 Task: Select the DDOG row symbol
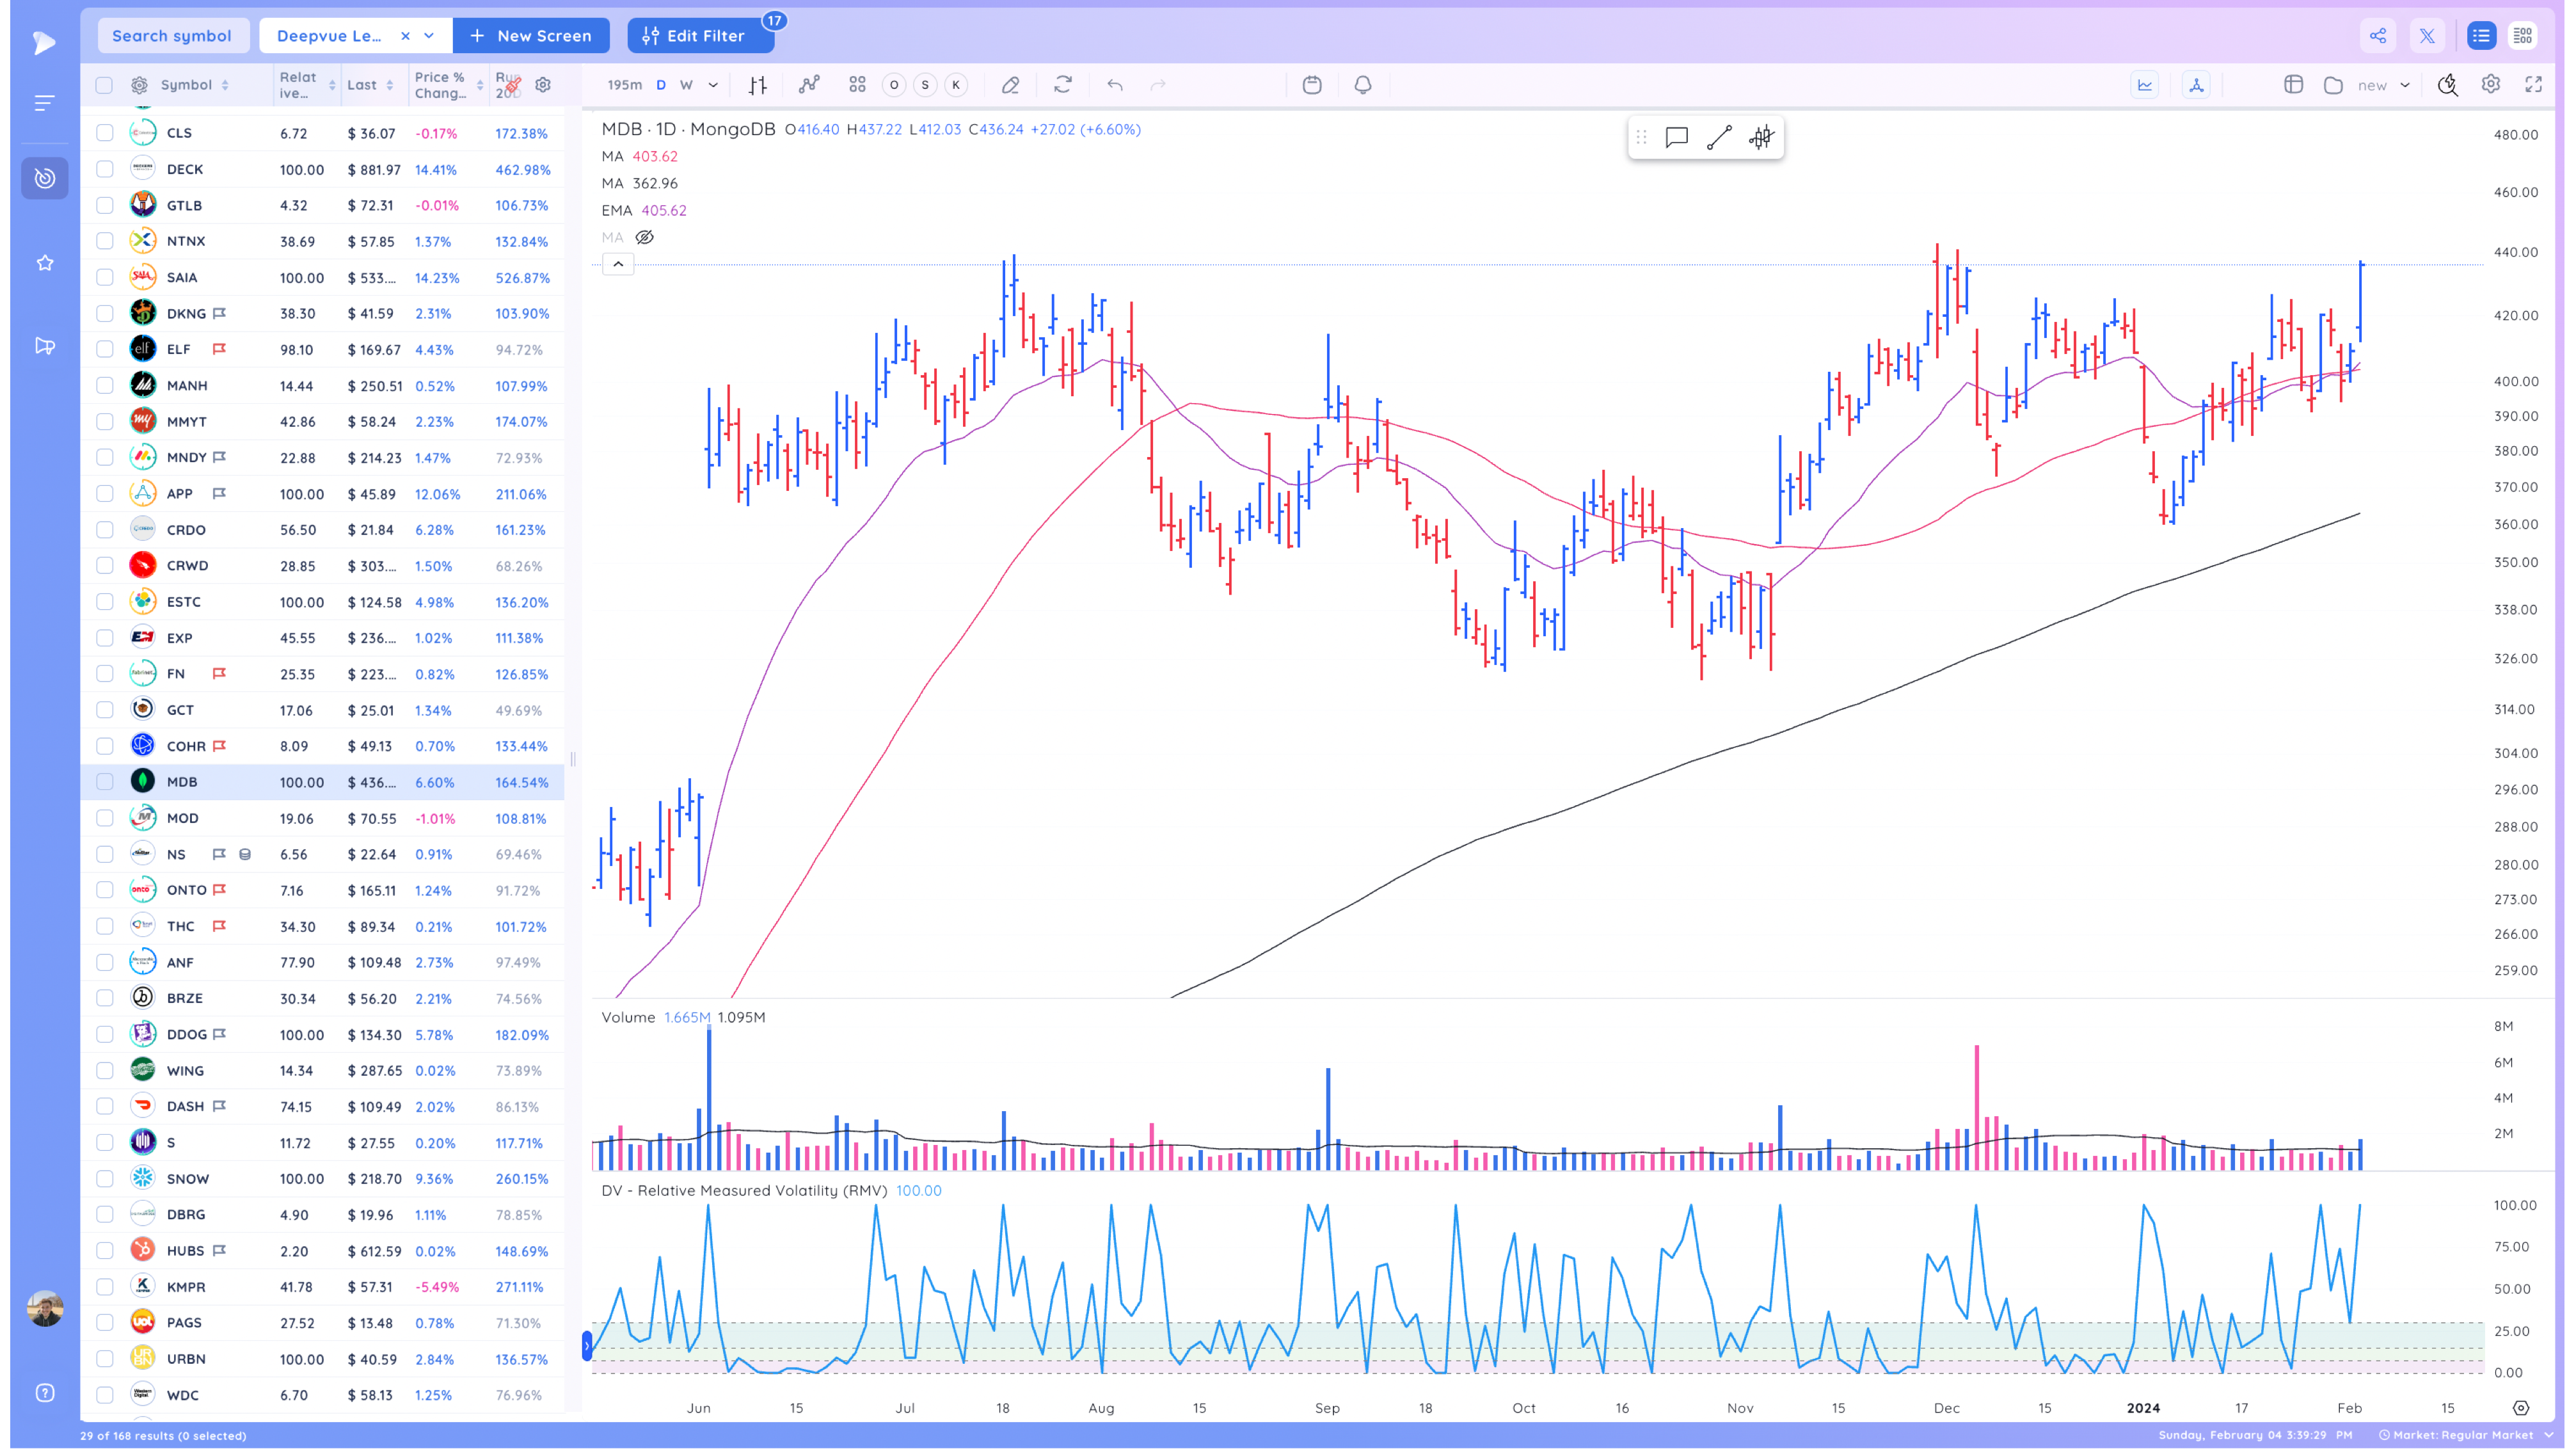coord(187,1034)
